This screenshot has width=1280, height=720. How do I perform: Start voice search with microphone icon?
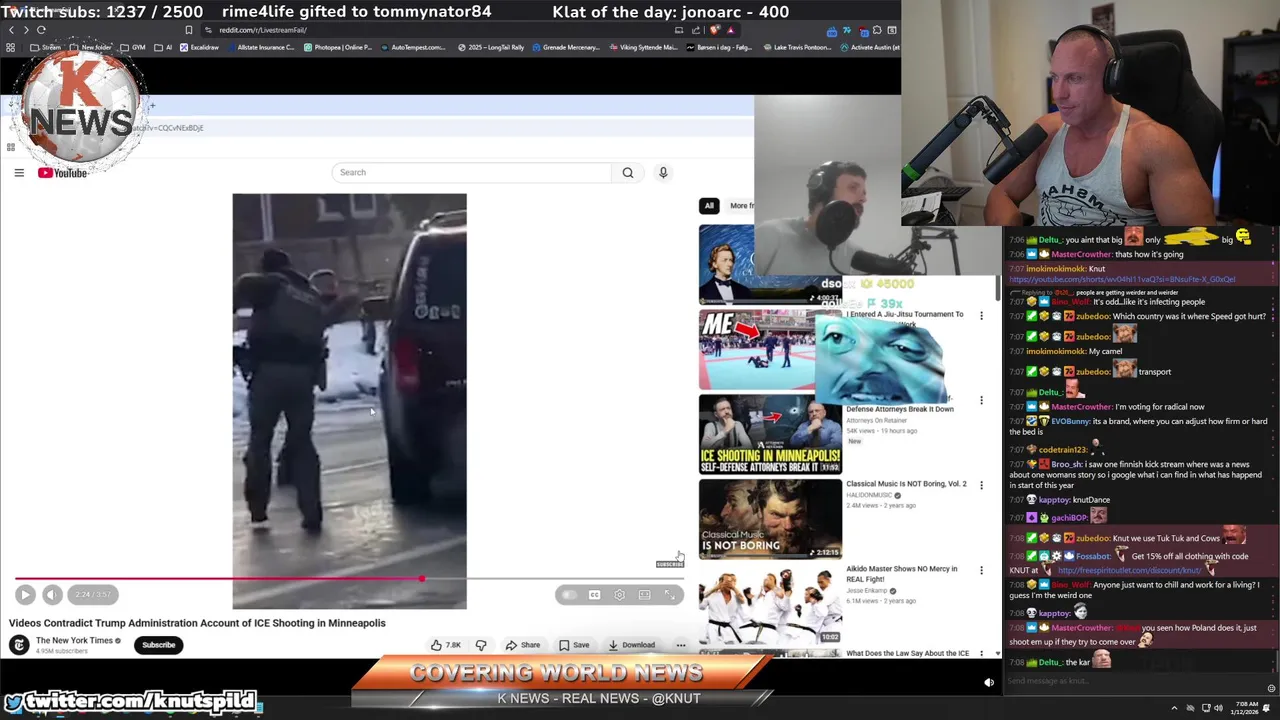pos(663,172)
